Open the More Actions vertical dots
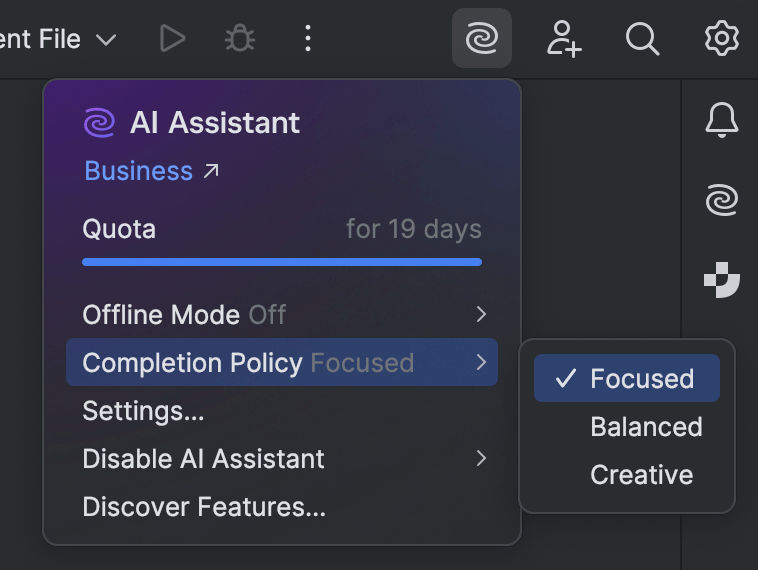This screenshot has height=570, width=758. pyautogui.click(x=308, y=39)
